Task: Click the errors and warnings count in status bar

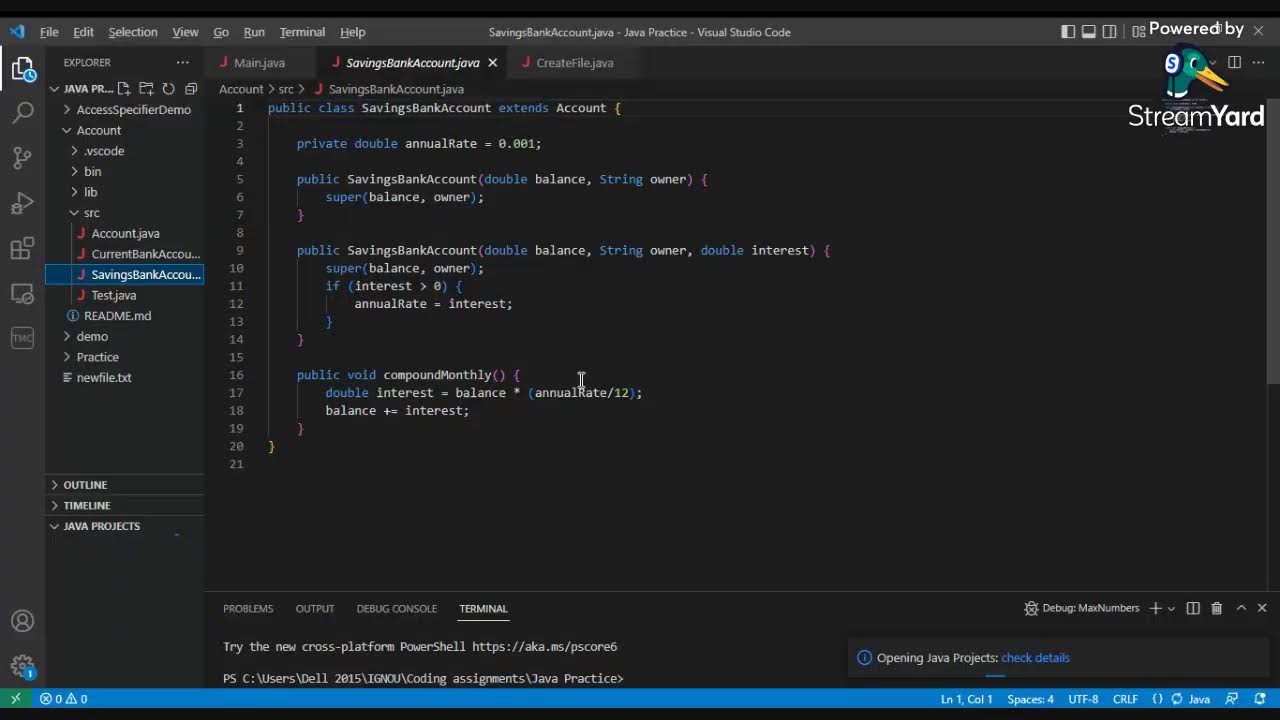Action: 64,699
